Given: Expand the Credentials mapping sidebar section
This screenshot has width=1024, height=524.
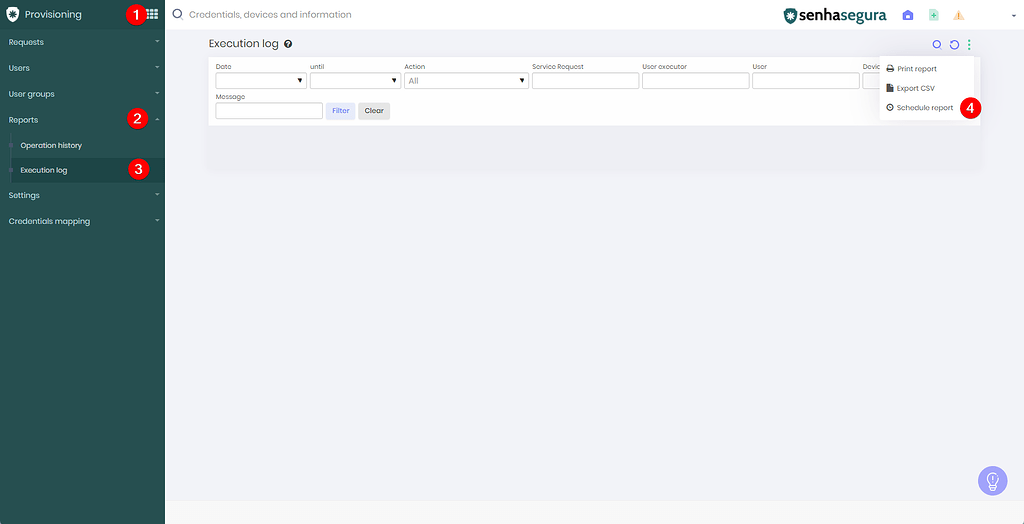Looking at the screenshot, I should coord(82,221).
